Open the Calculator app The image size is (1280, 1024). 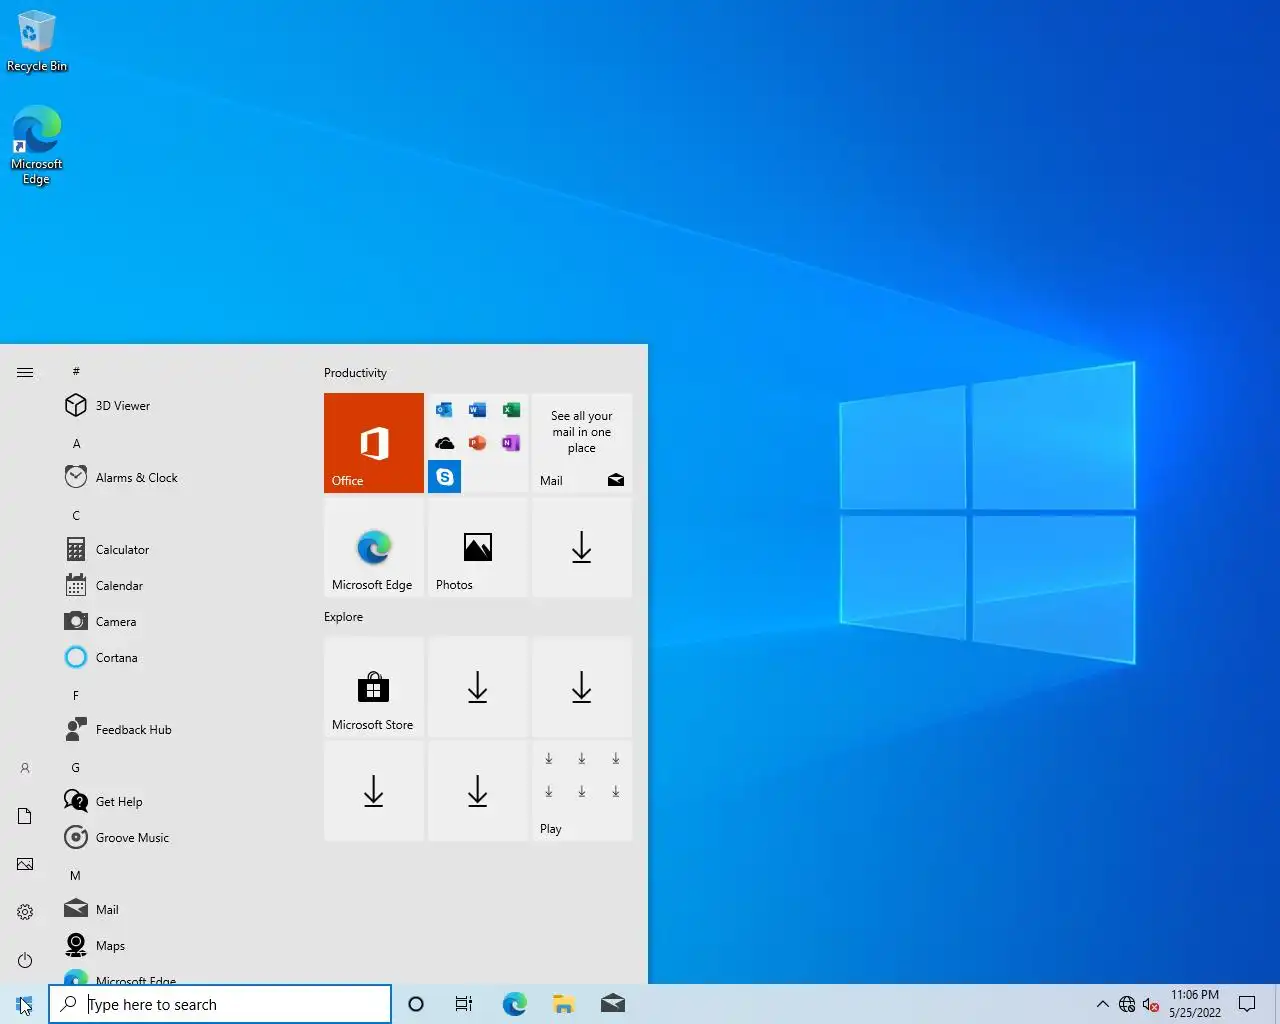(x=180, y=550)
